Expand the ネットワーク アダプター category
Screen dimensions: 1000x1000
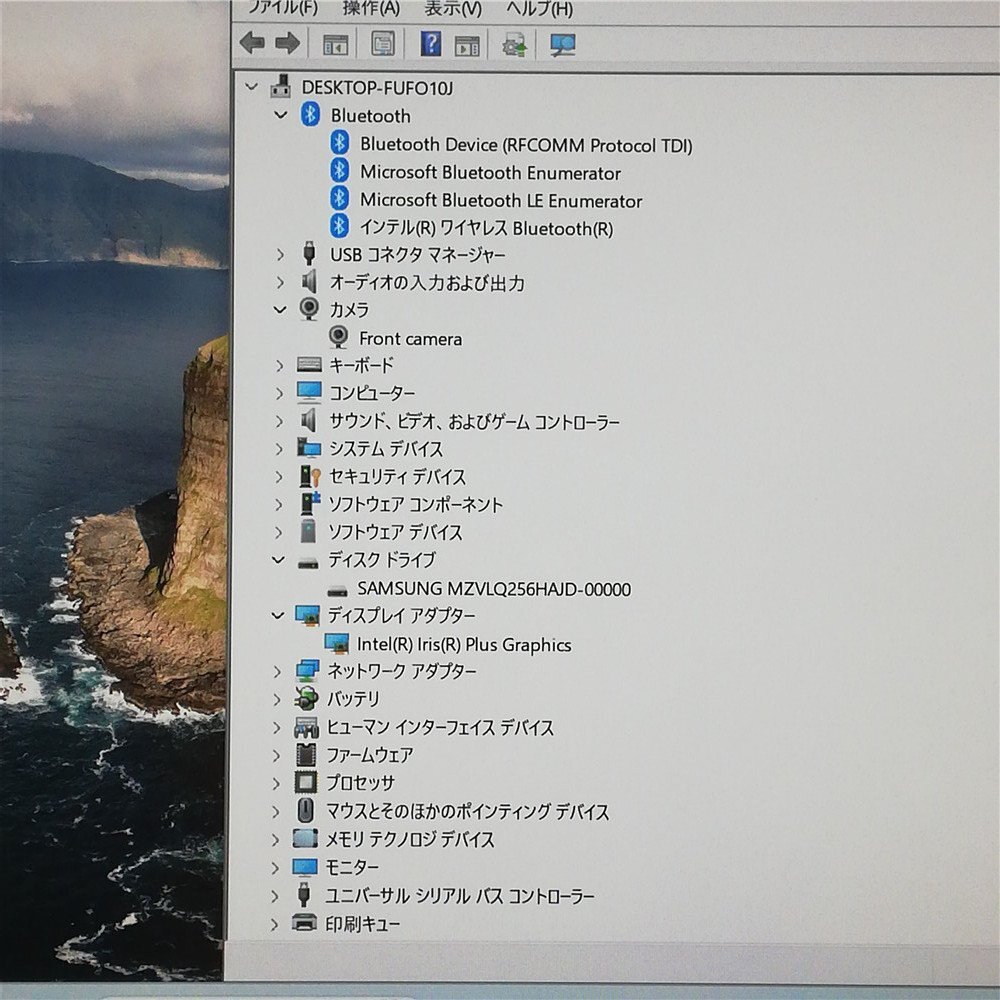[279, 671]
